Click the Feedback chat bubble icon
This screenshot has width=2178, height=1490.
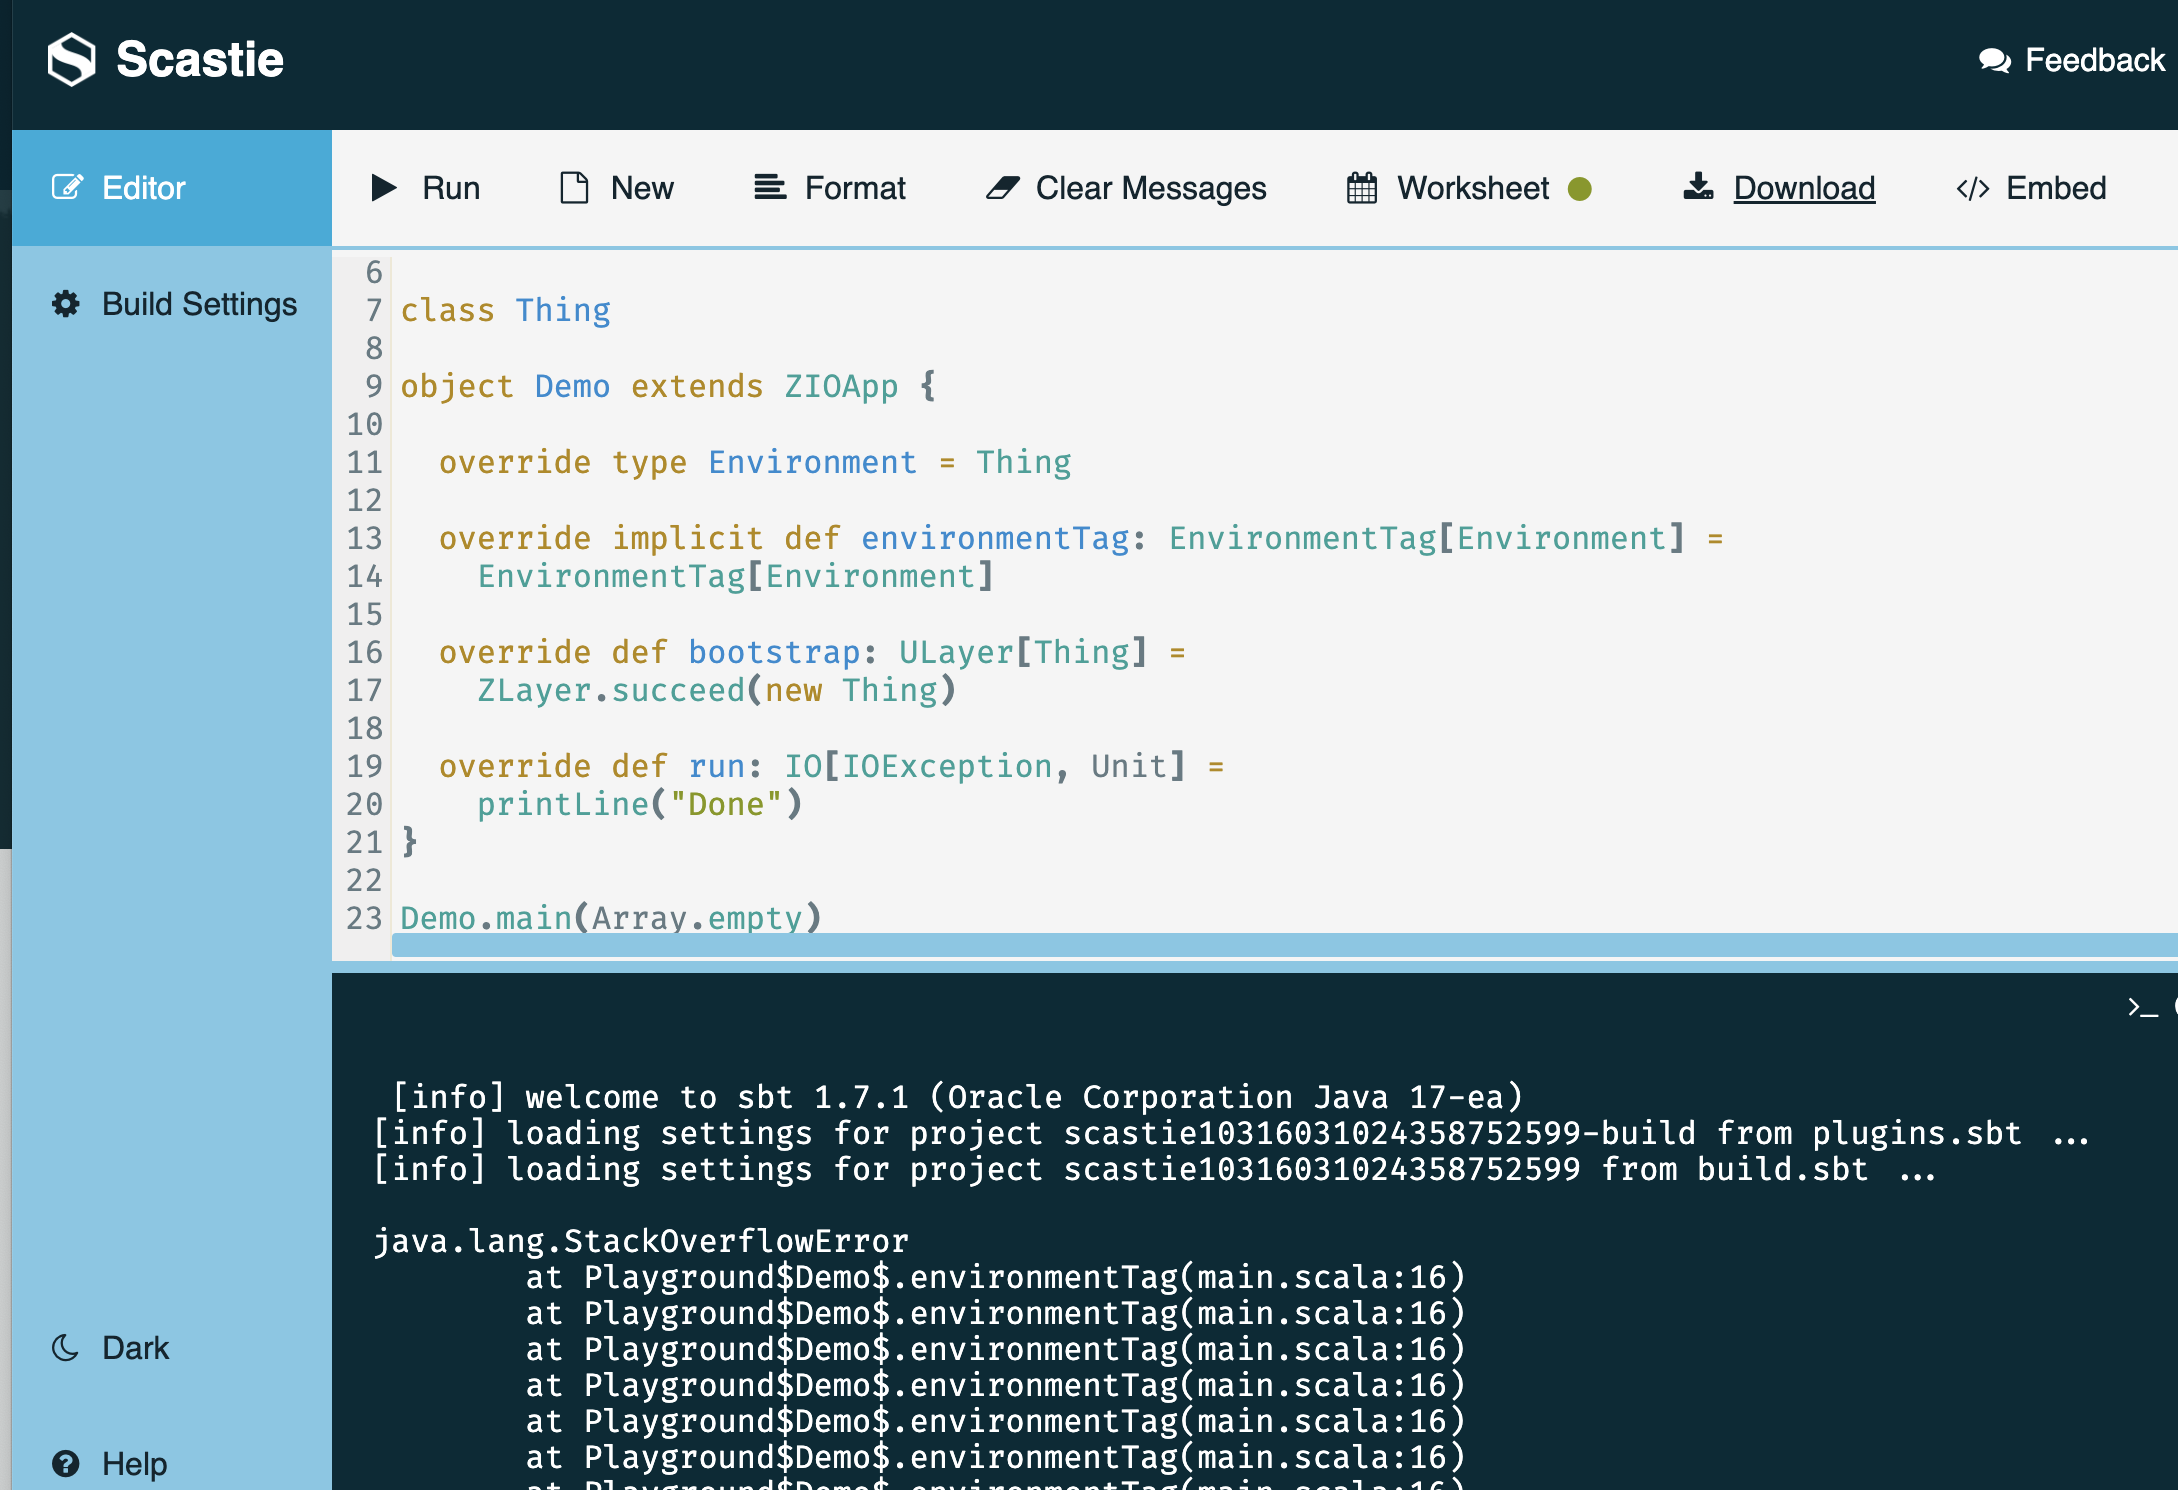pyautogui.click(x=1994, y=60)
